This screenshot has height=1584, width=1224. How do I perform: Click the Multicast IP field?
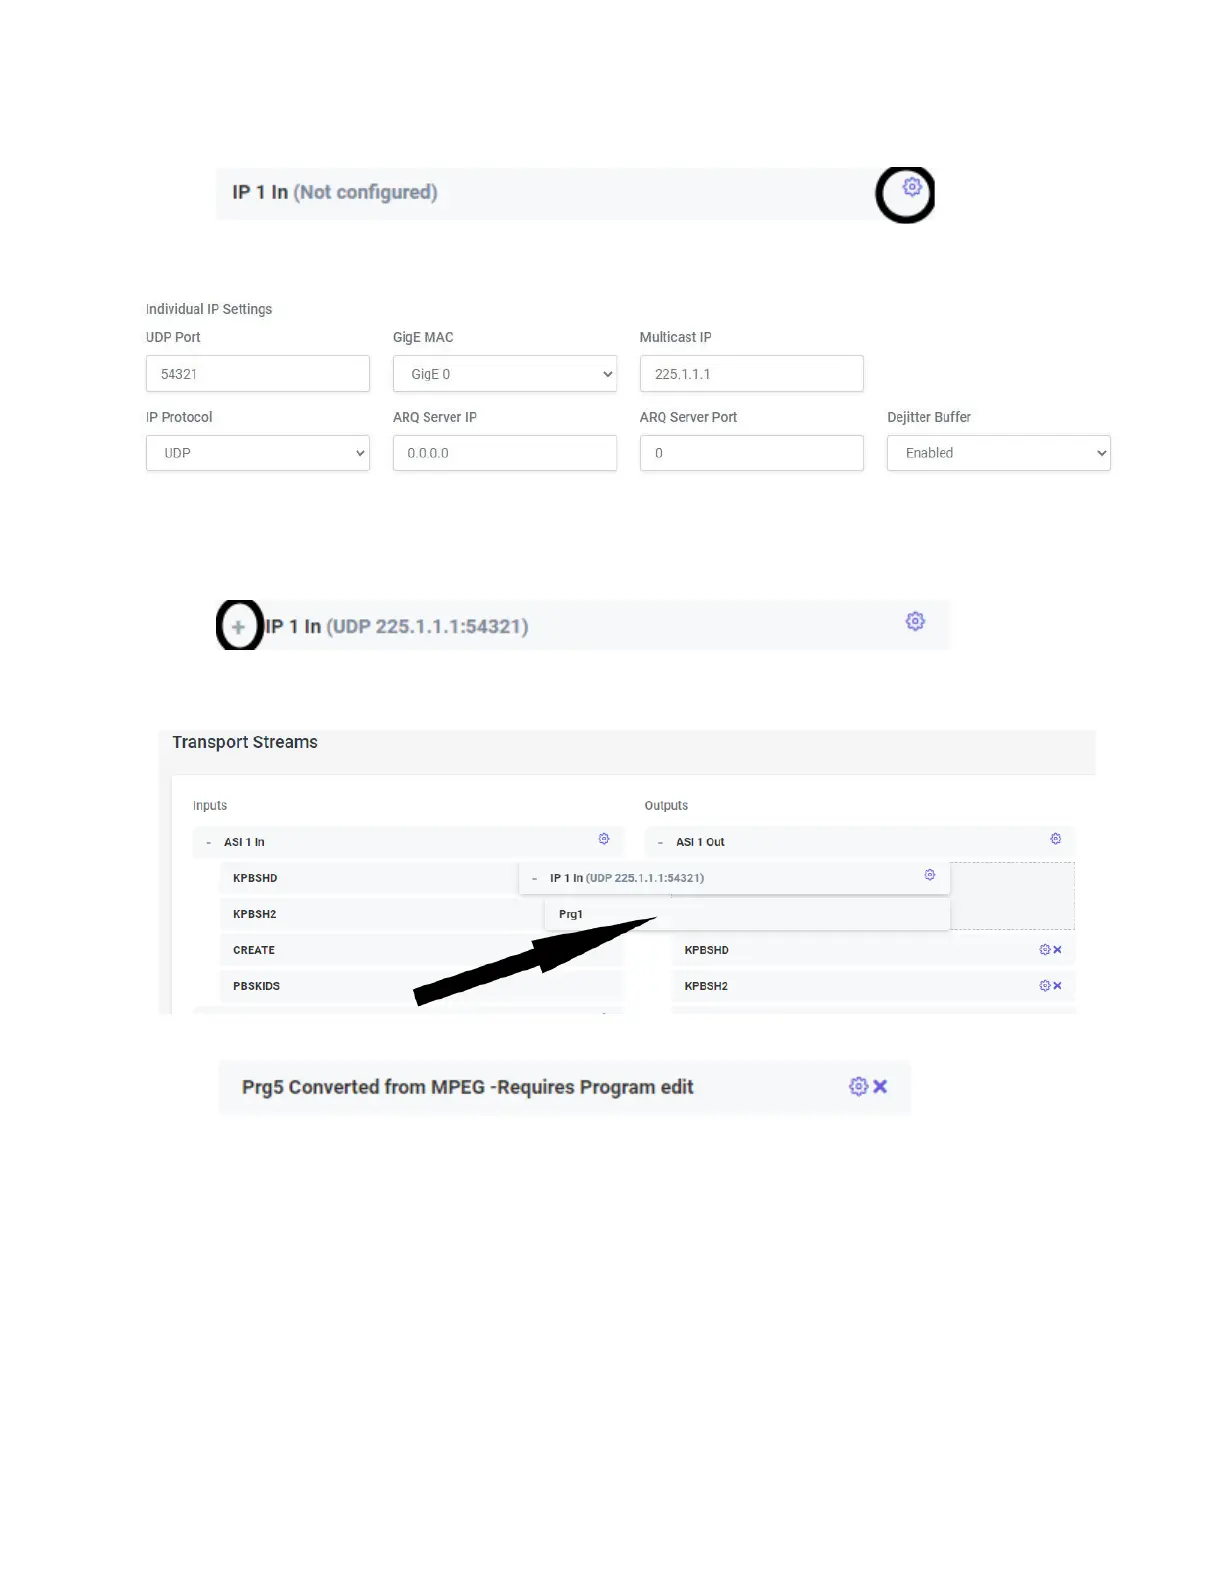click(x=751, y=374)
